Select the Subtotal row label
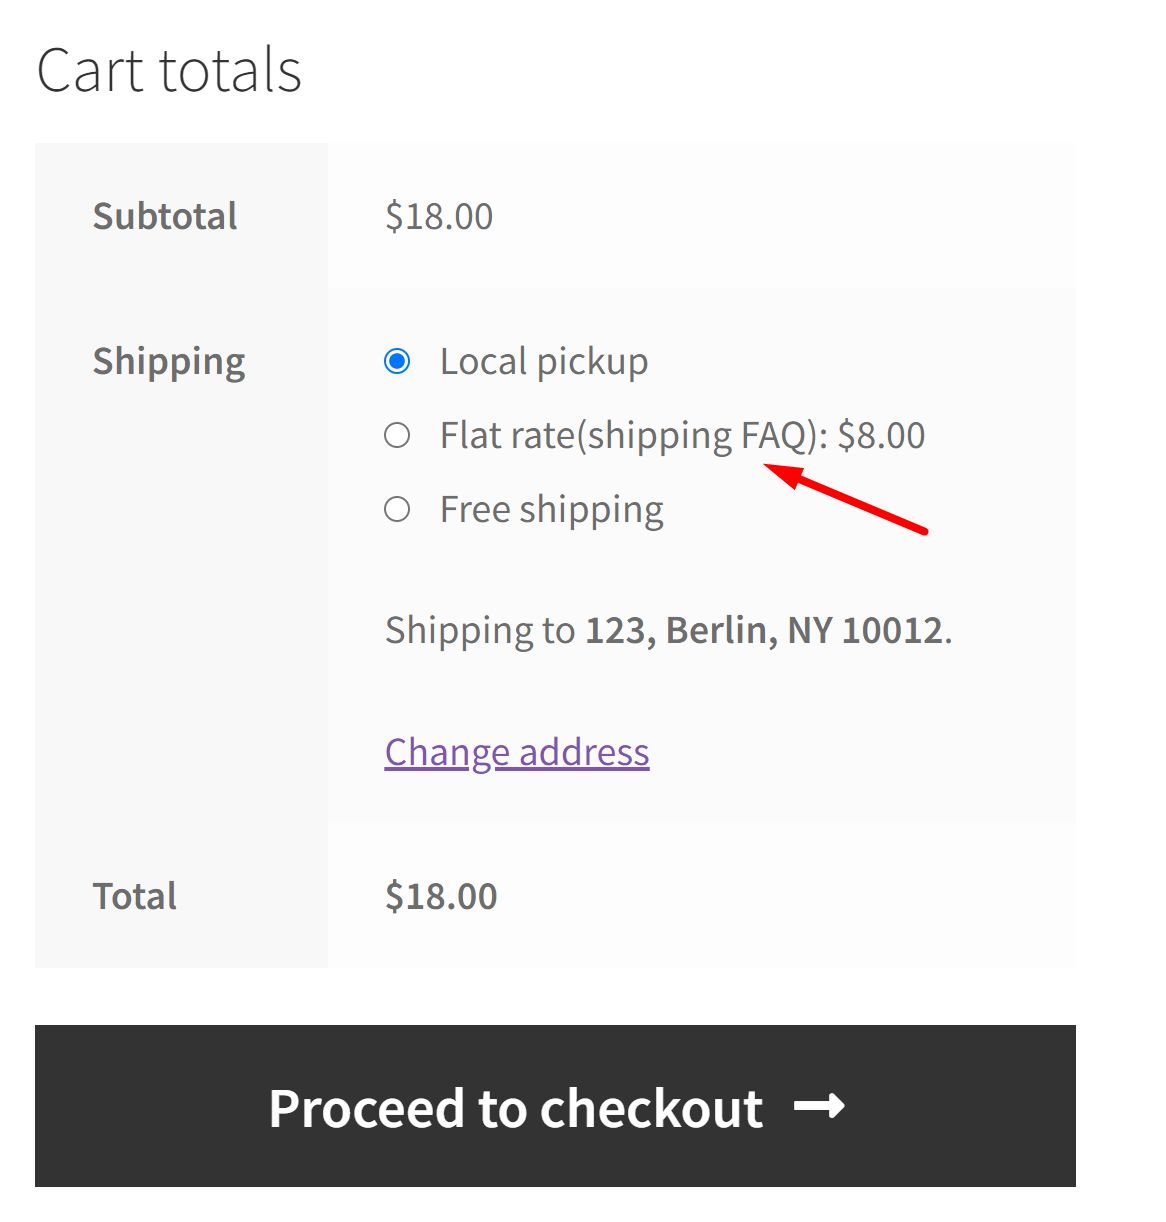This screenshot has width=1166, height=1222. coord(165,216)
